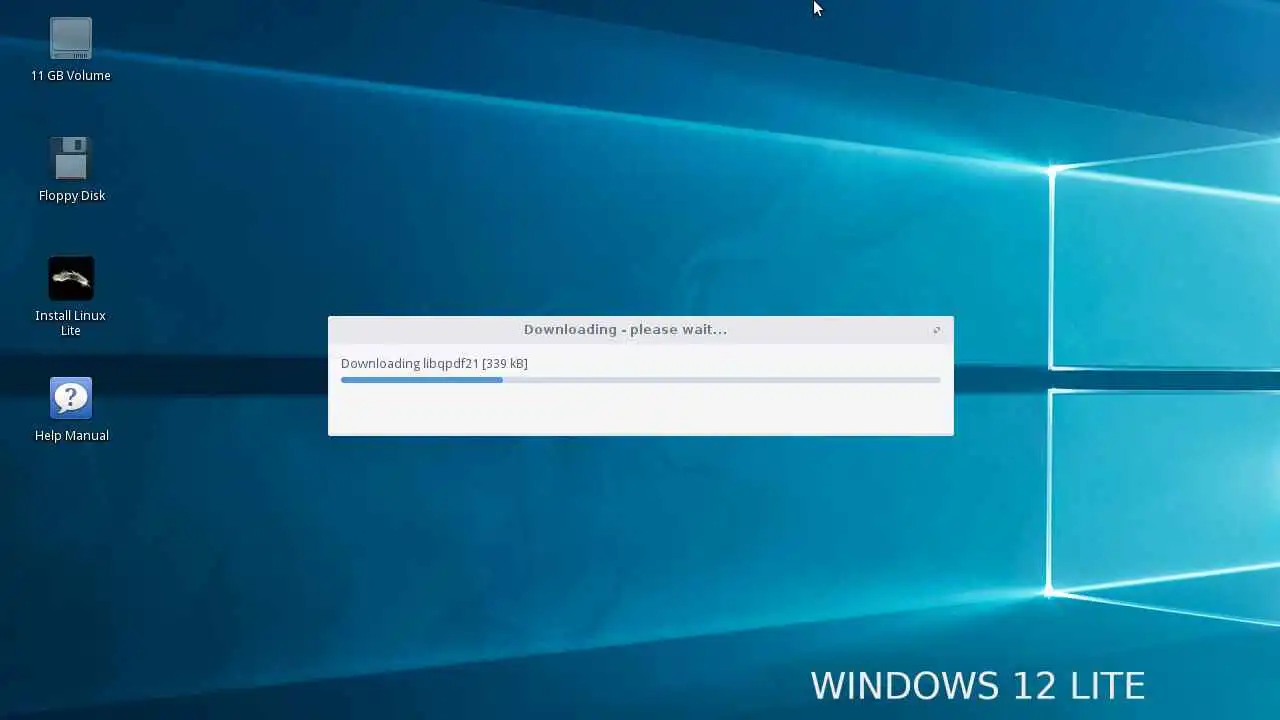Launch the Install Linux Lite icon

[71, 279]
